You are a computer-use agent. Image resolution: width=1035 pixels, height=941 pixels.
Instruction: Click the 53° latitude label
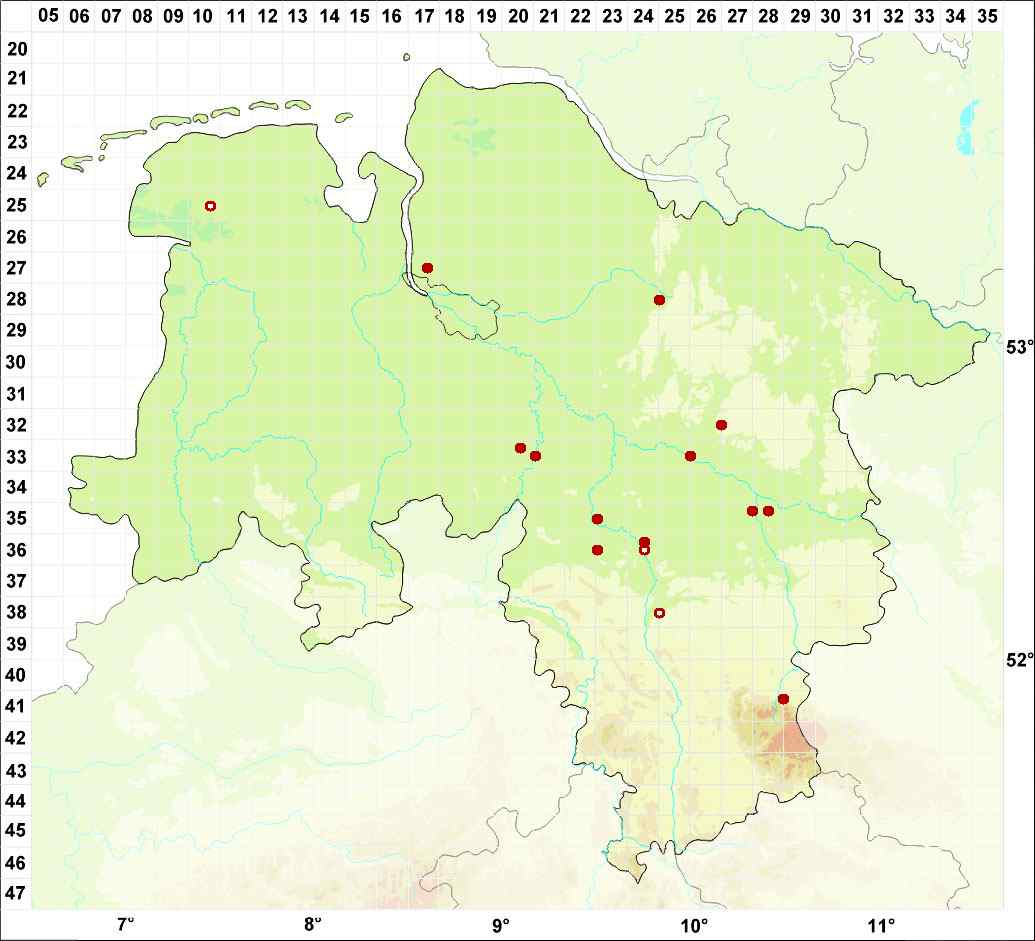pos(1018,347)
